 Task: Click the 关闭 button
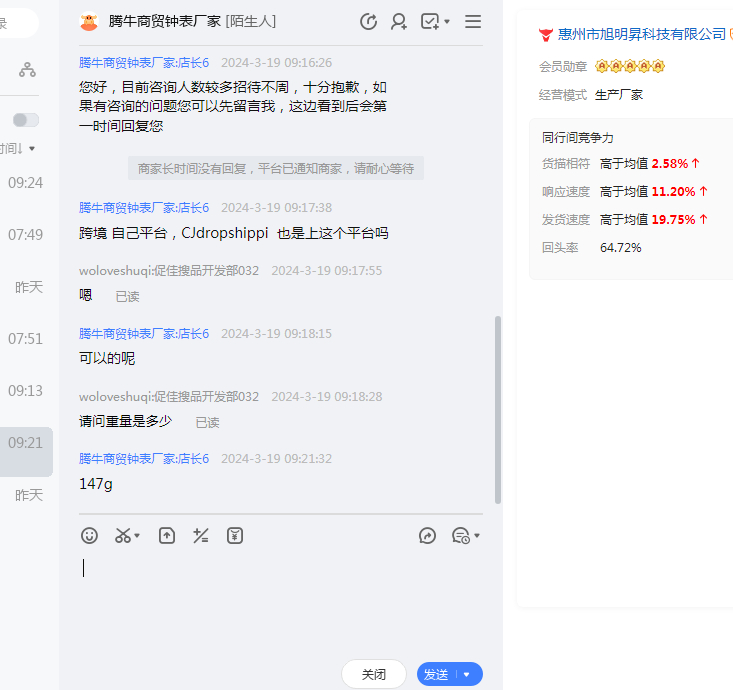tap(374, 674)
